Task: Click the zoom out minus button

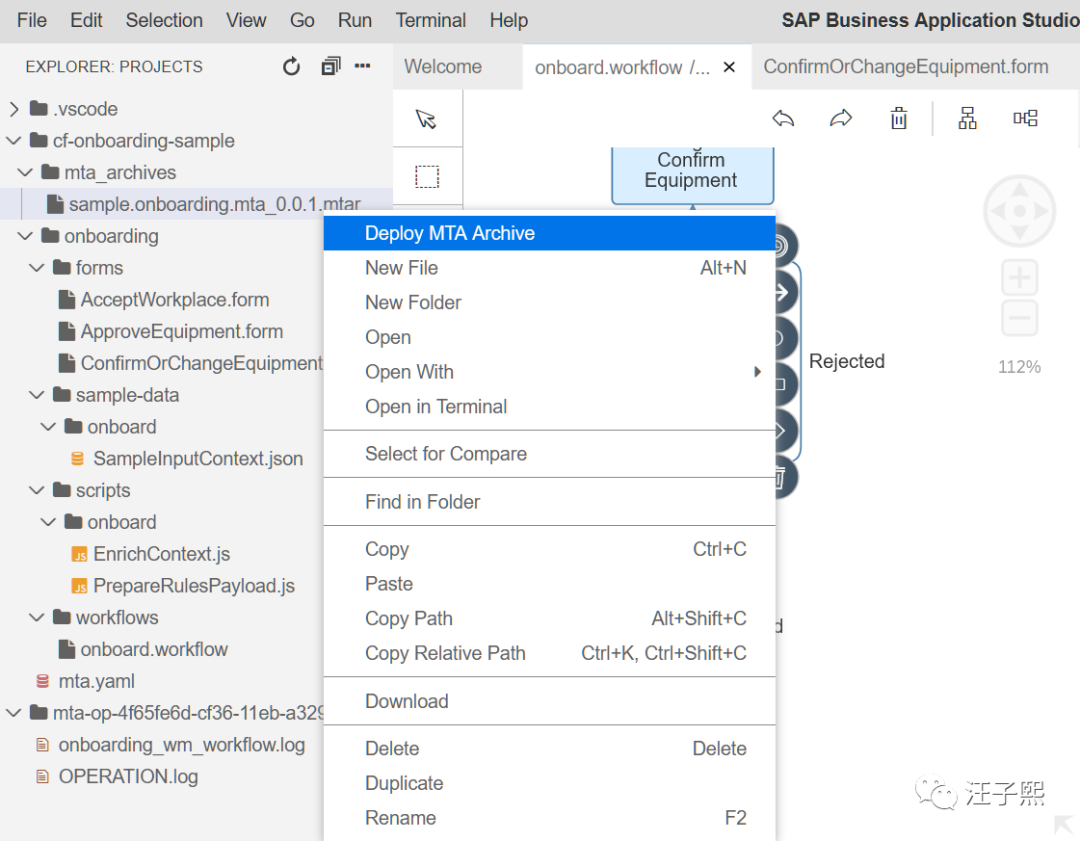Action: coord(1019,319)
